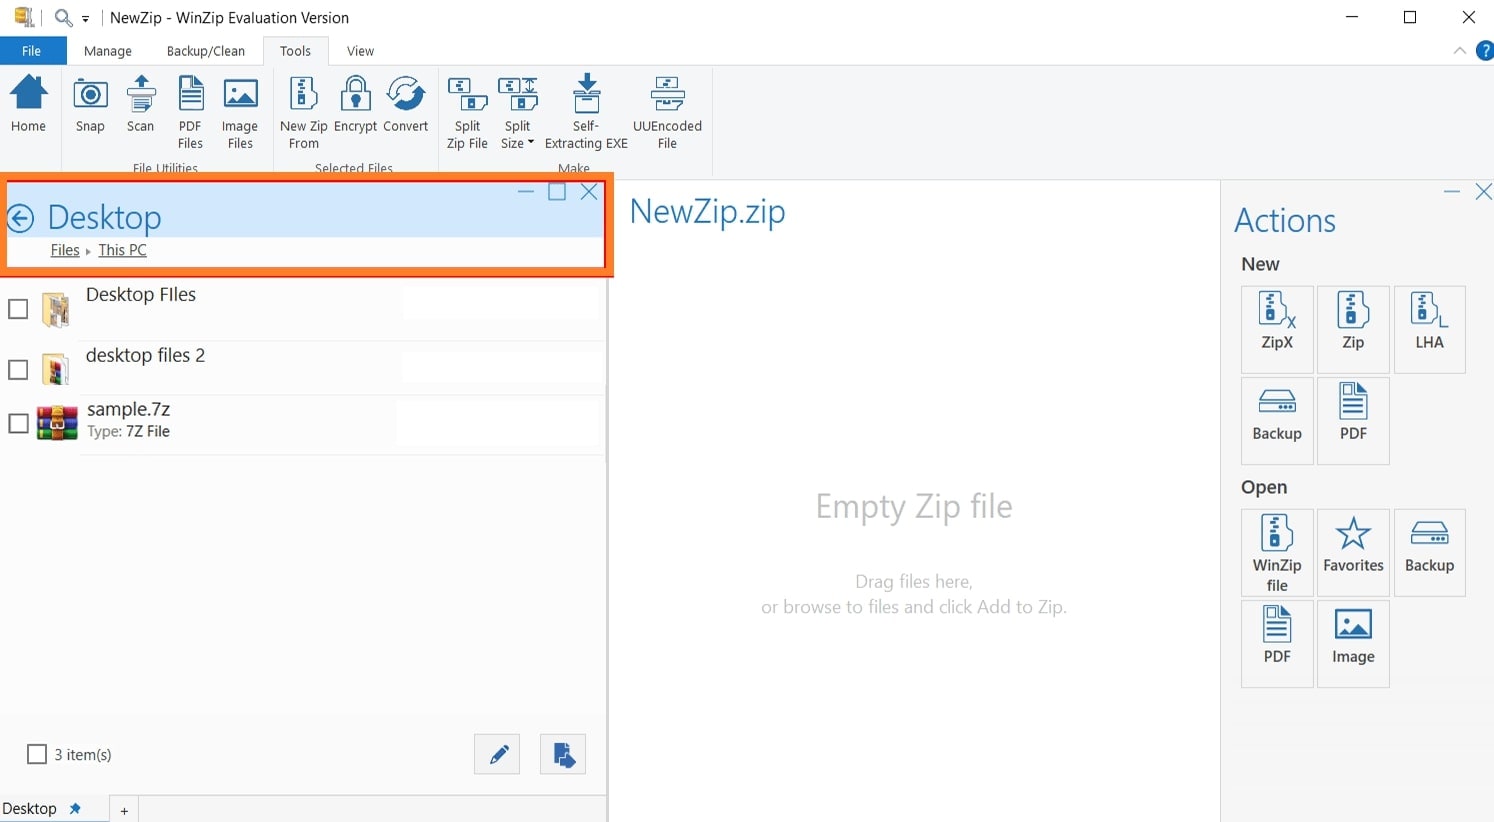The height and width of the screenshot is (822, 1494).
Task: Switch to the Manage tab
Action: [108, 51]
